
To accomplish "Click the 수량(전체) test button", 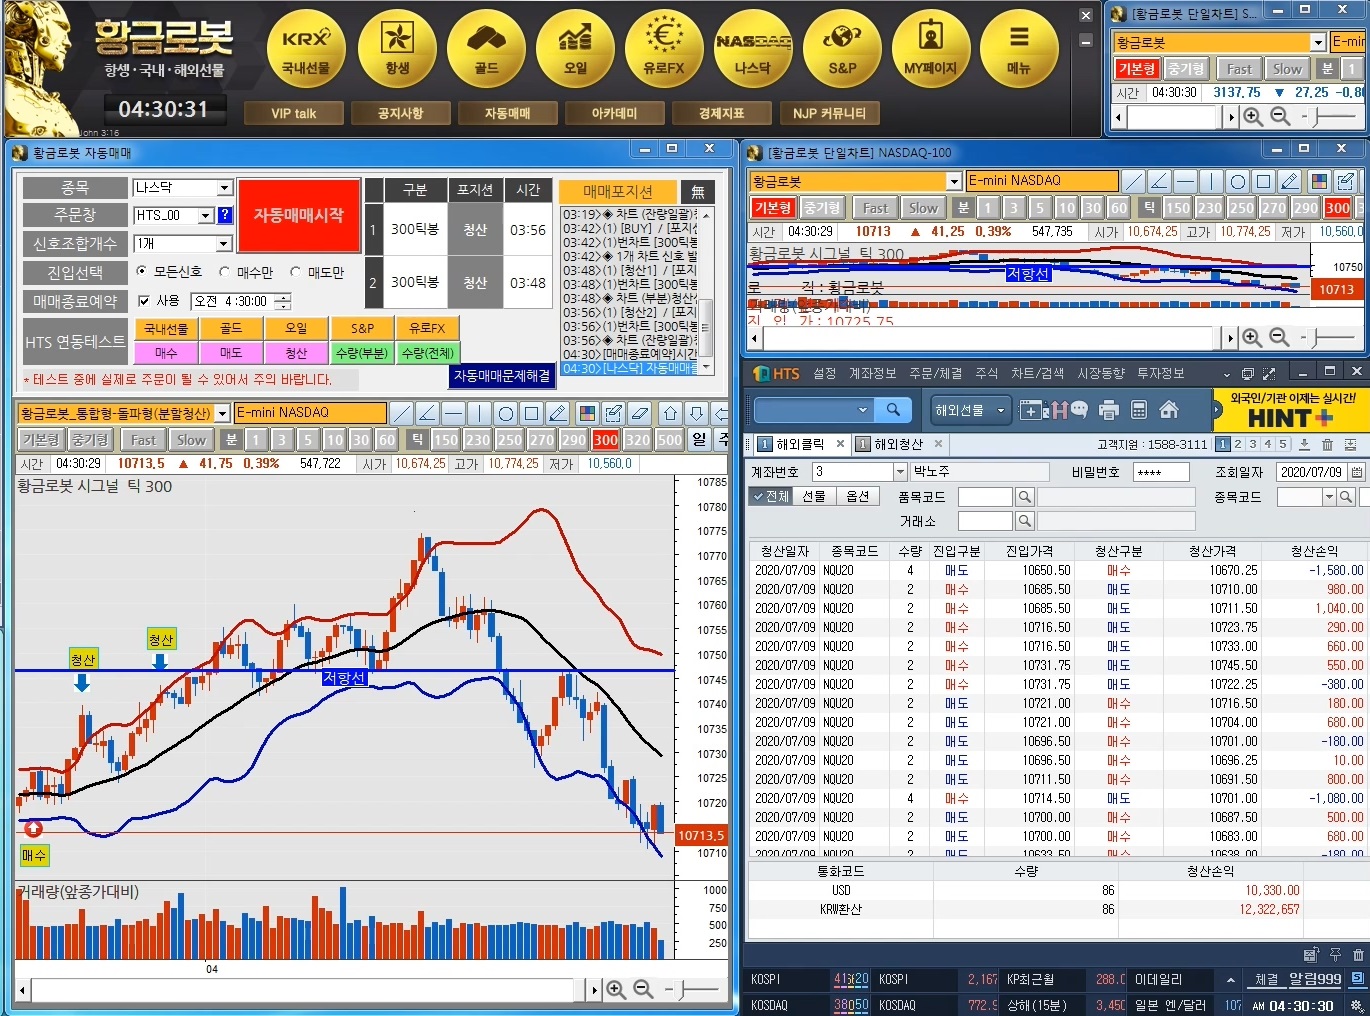I will [428, 353].
